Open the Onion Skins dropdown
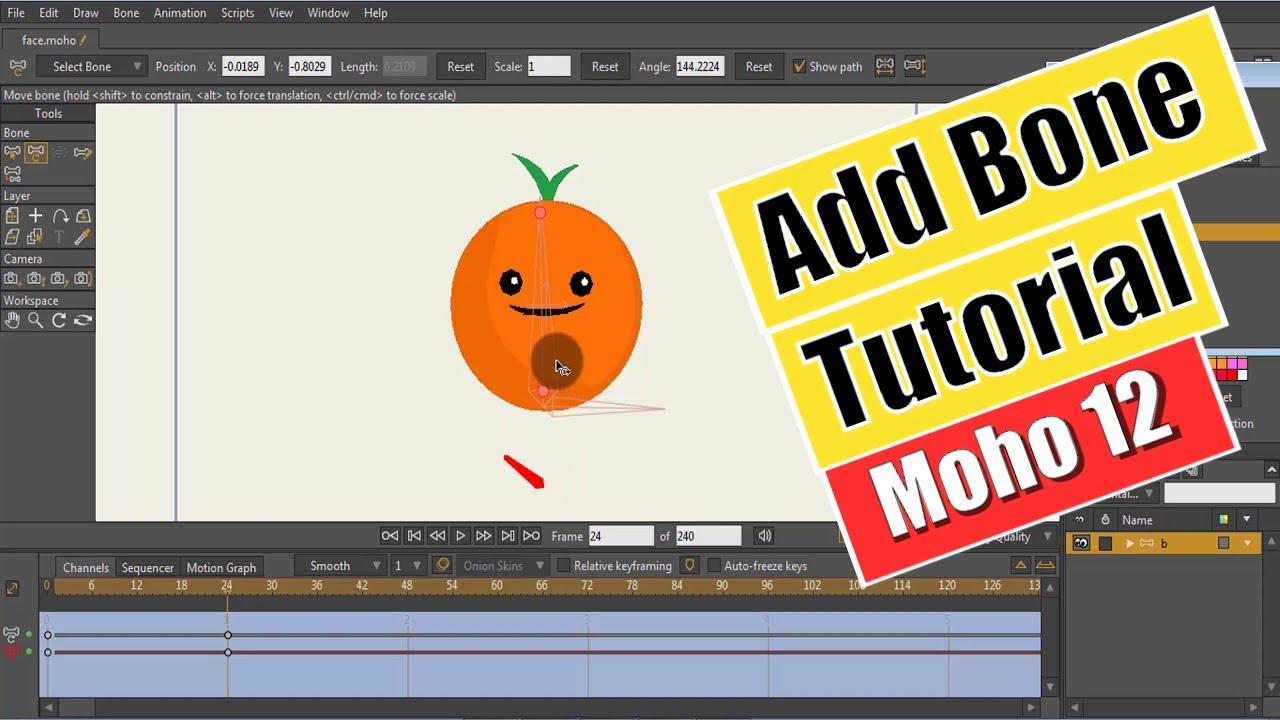 (x=502, y=565)
